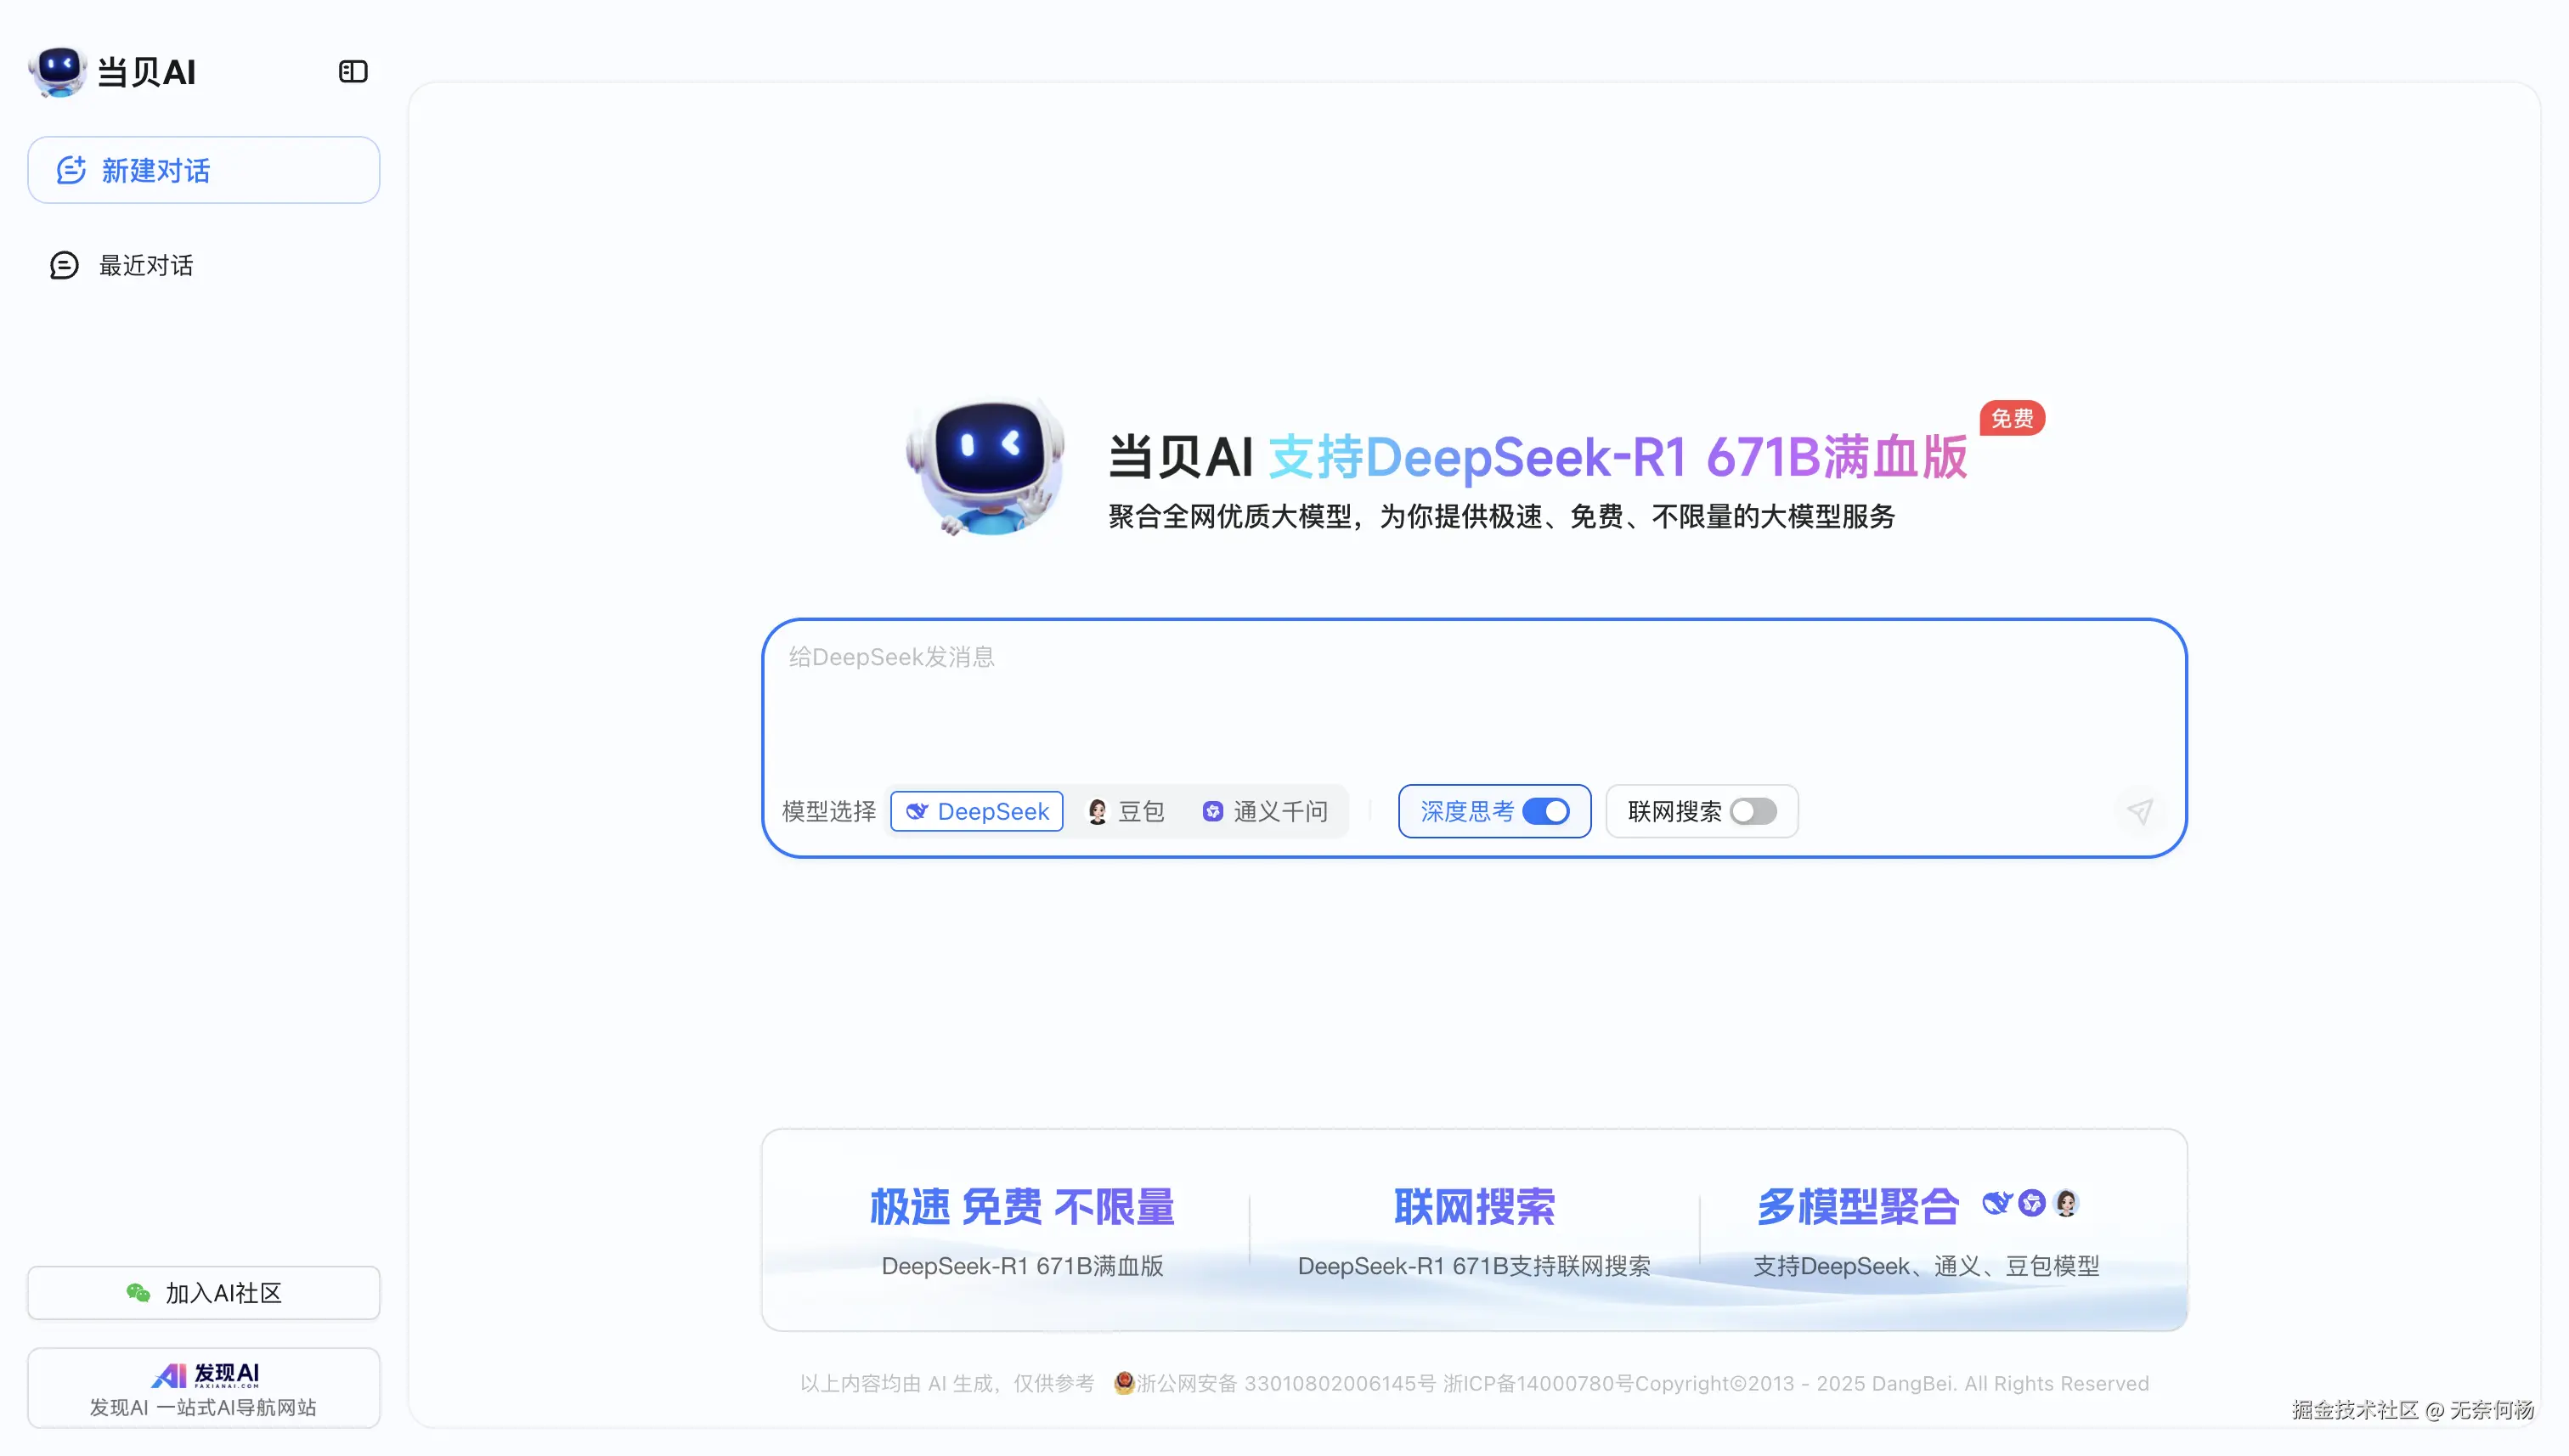The width and height of the screenshot is (2569, 1456).
Task: Click the 当贝AI robot logo in sidebar
Action: coord(59,72)
